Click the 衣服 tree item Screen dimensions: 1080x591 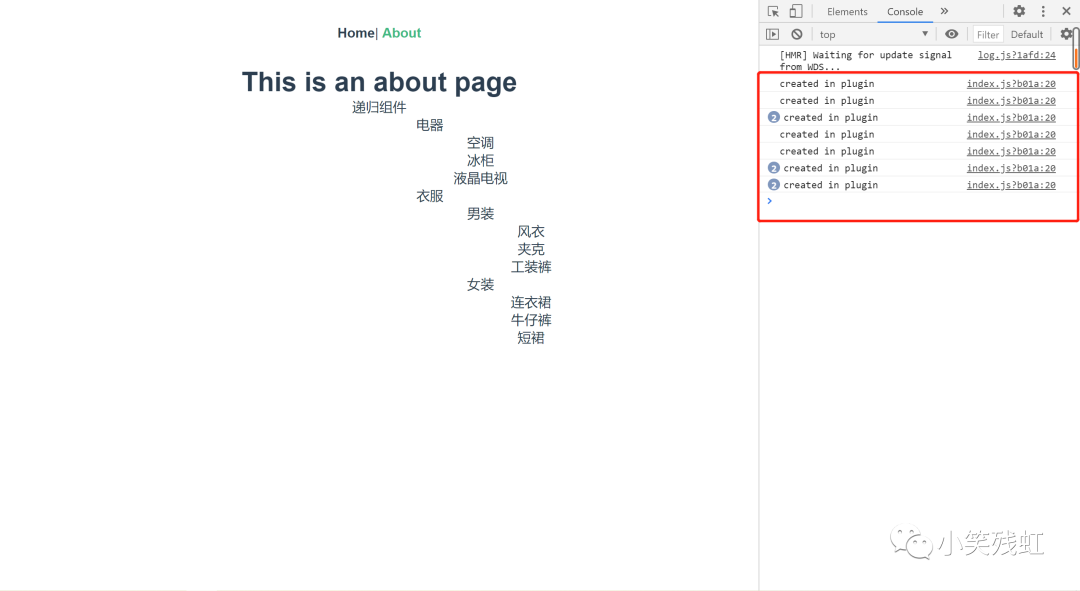(429, 196)
